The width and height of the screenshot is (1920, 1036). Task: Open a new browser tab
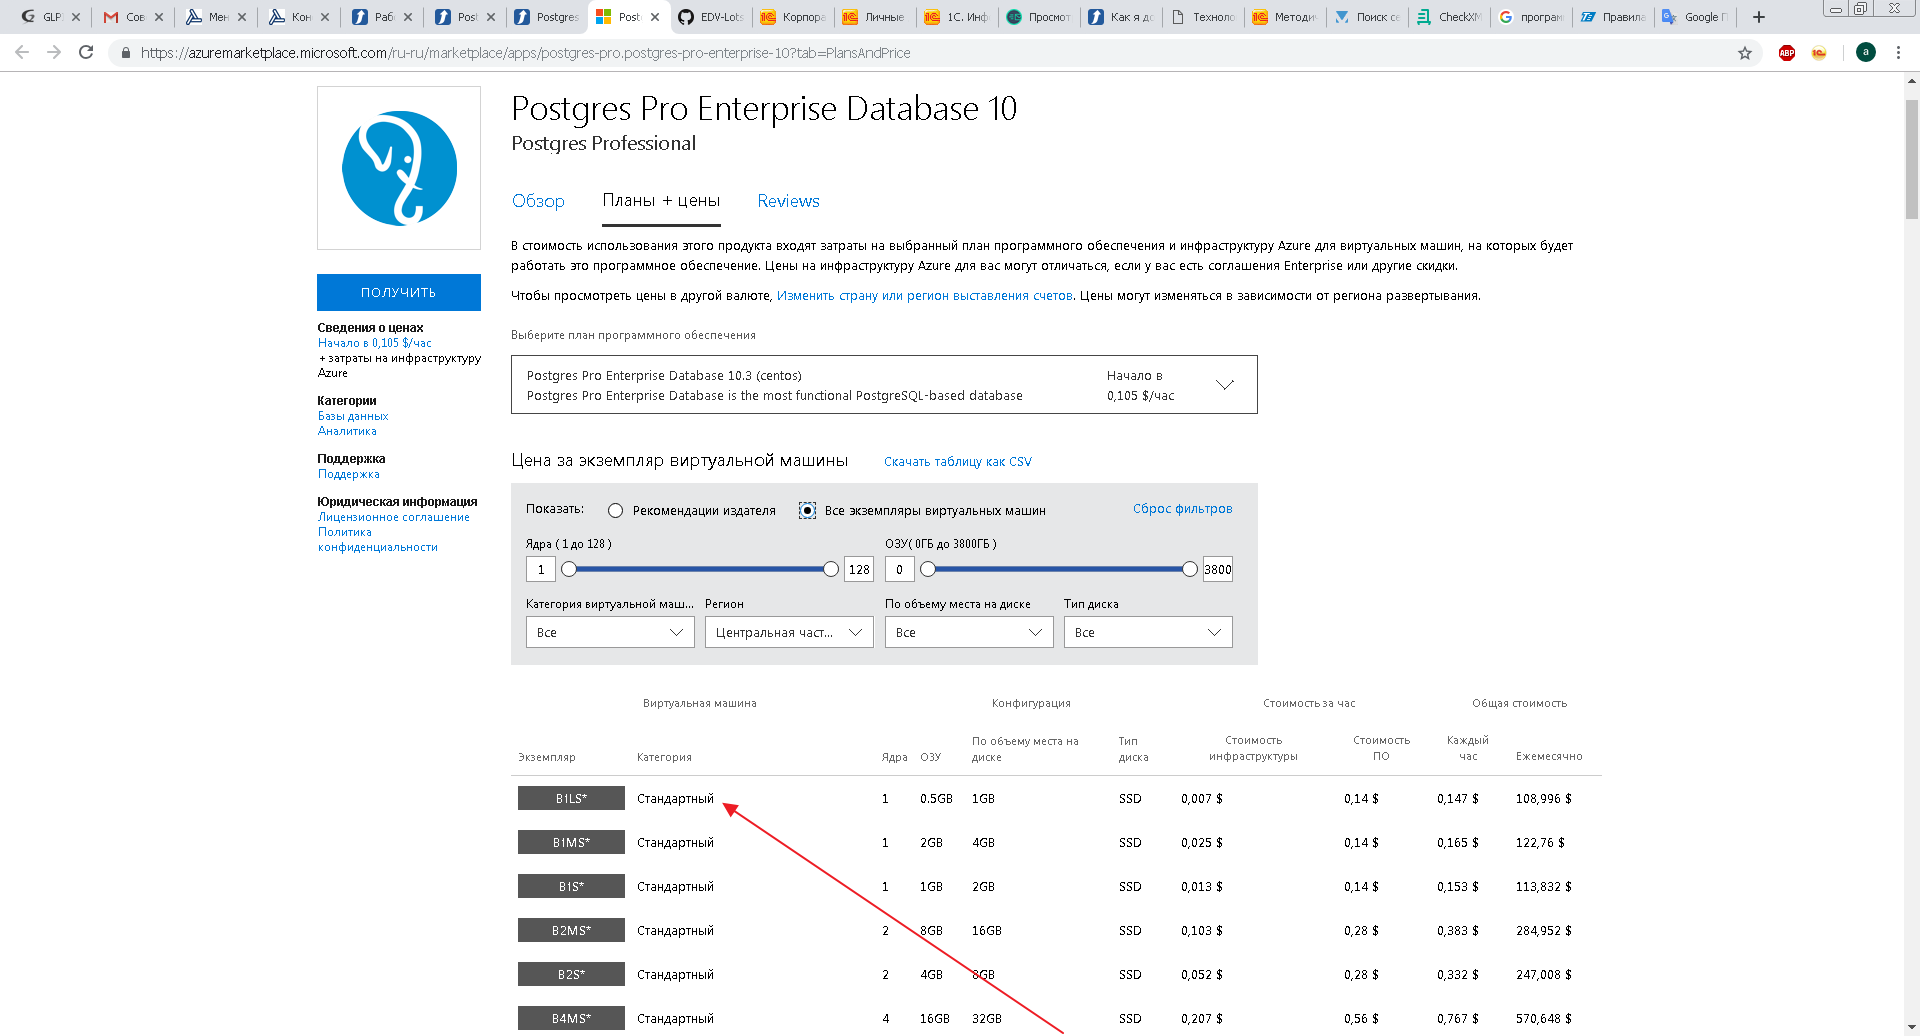(1759, 17)
